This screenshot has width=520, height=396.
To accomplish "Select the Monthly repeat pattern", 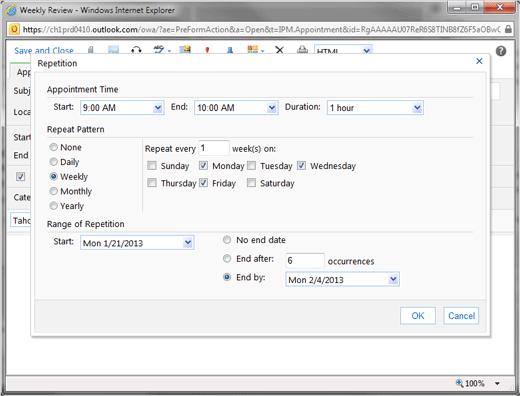I will pyautogui.click(x=53, y=191).
